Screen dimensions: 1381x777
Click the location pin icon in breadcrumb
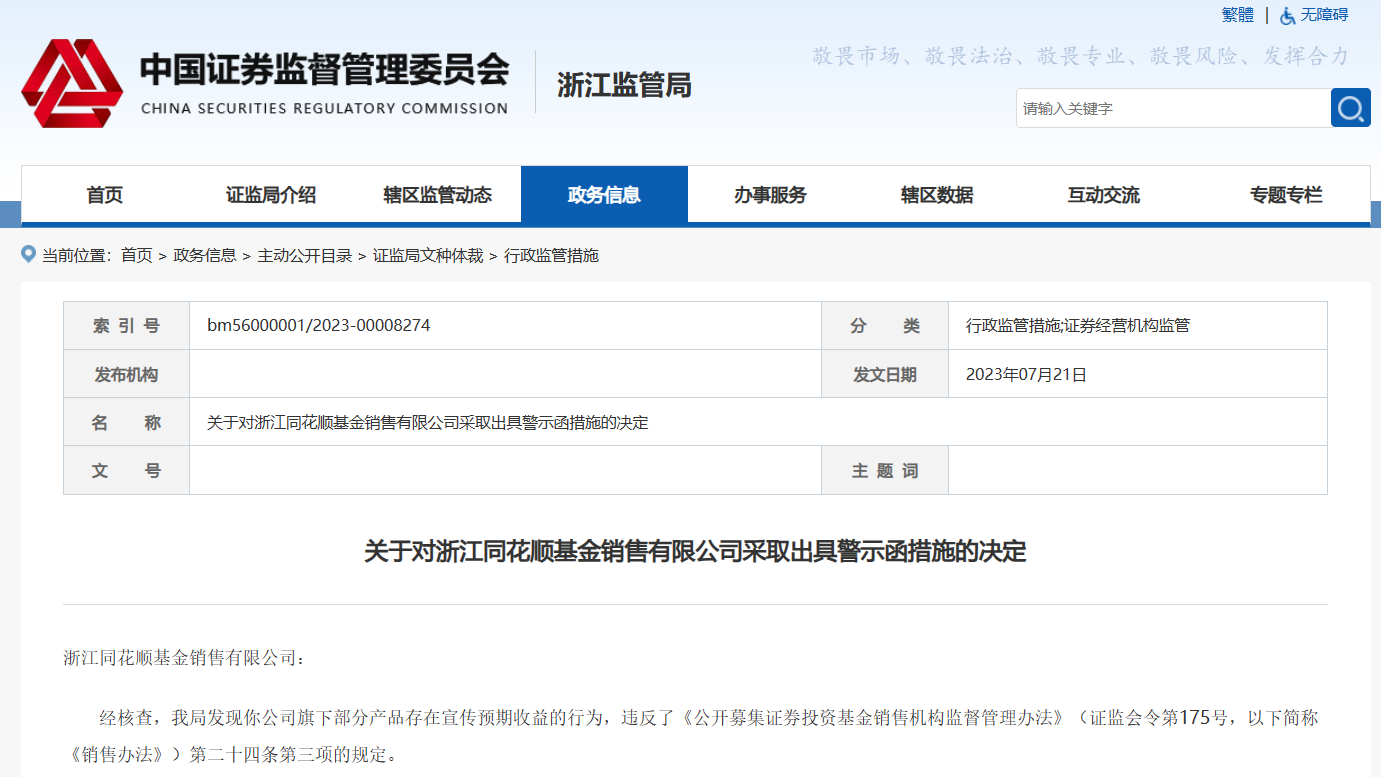pyautogui.click(x=29, y=255)
